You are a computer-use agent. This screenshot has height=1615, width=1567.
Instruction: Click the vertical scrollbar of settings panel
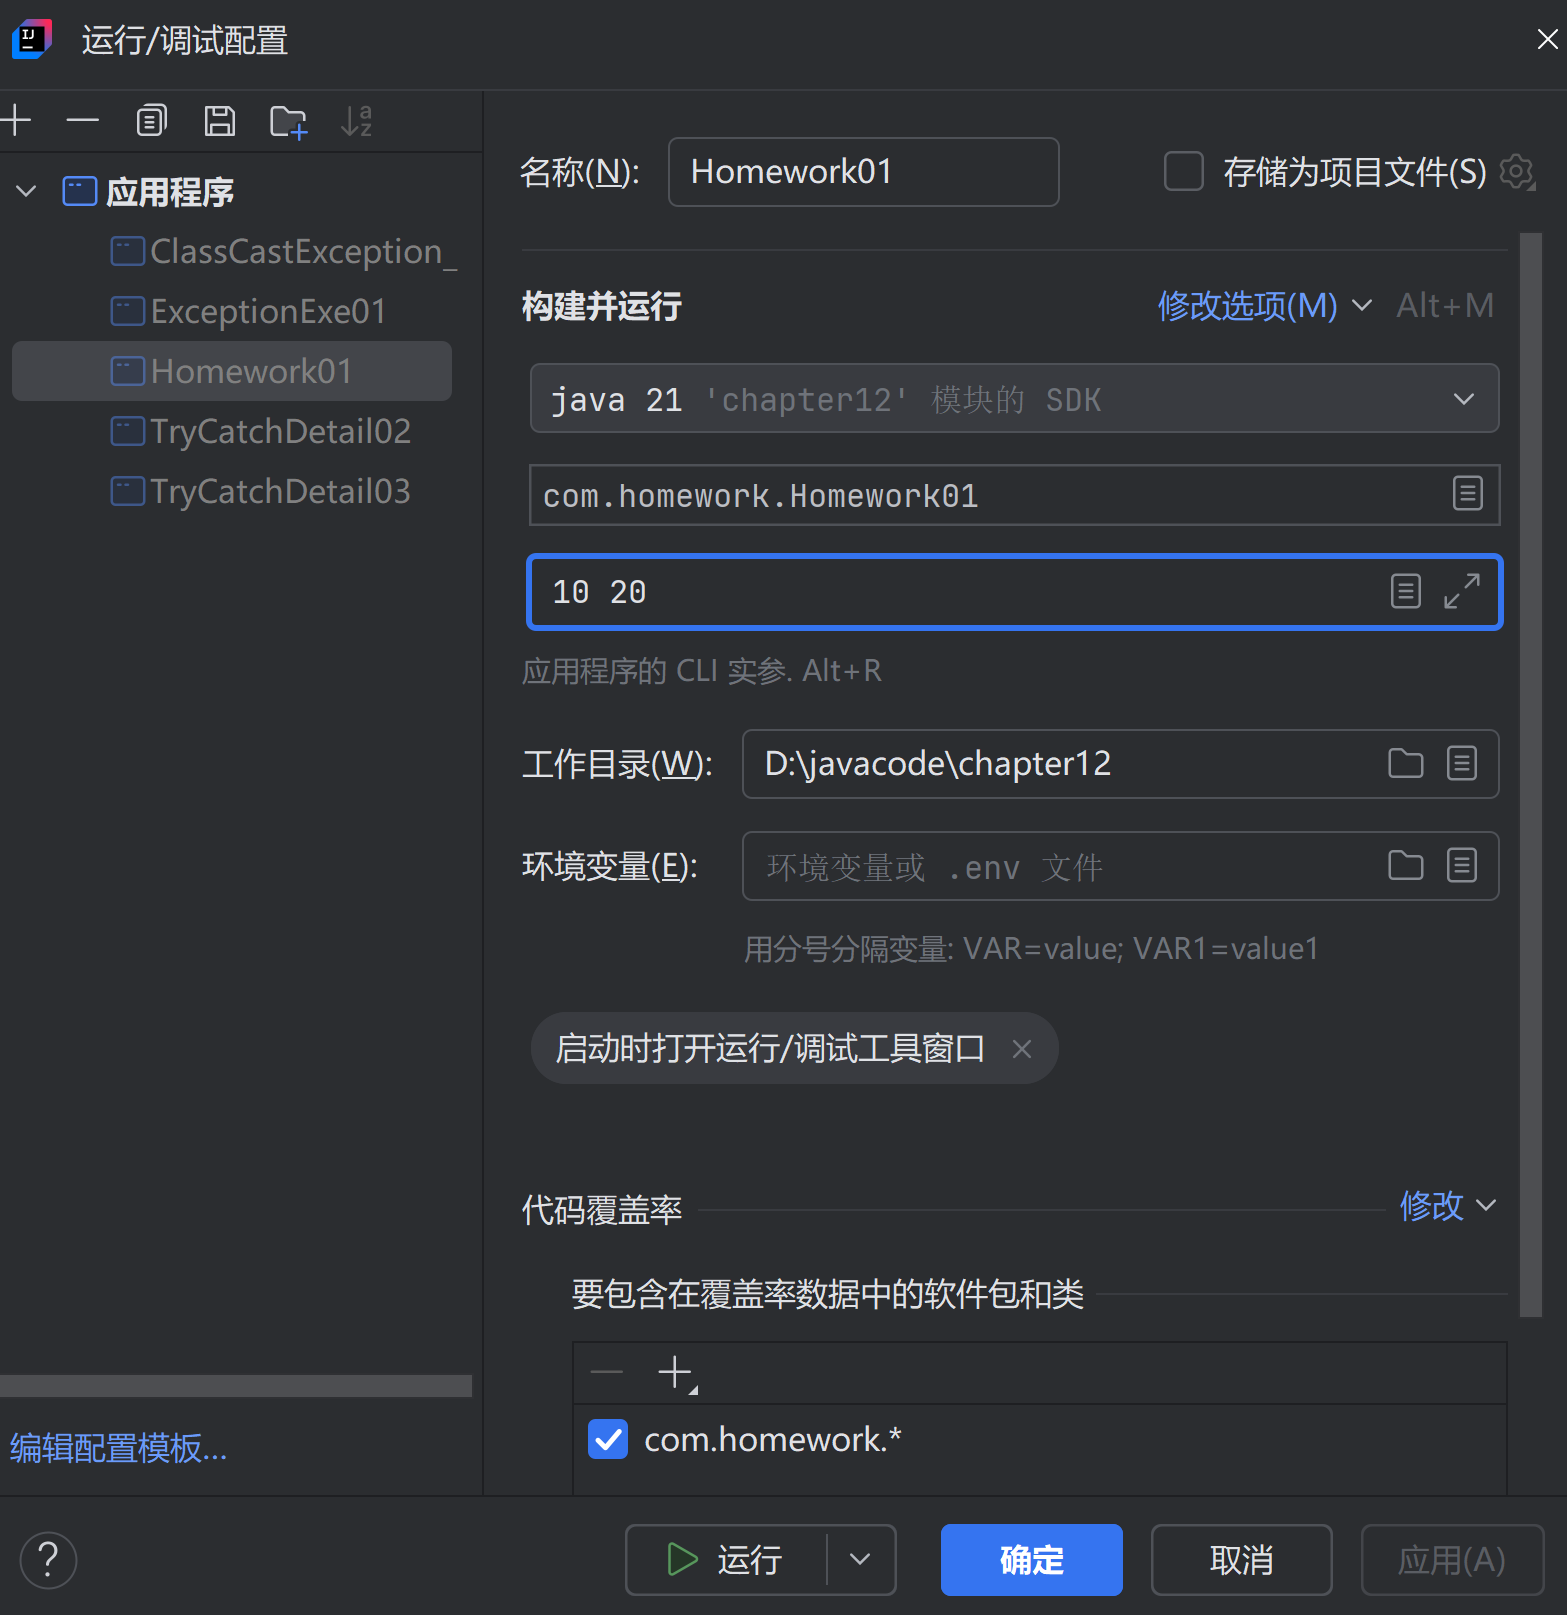(1530, 775)
